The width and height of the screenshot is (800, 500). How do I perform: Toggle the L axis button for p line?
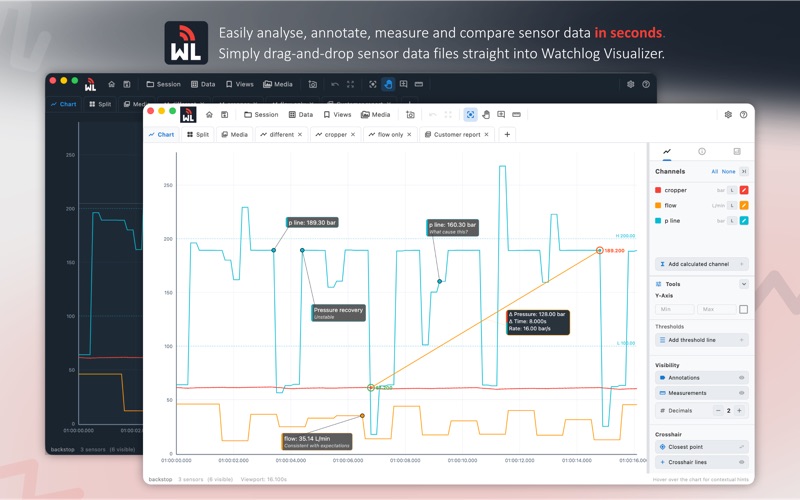732,221
